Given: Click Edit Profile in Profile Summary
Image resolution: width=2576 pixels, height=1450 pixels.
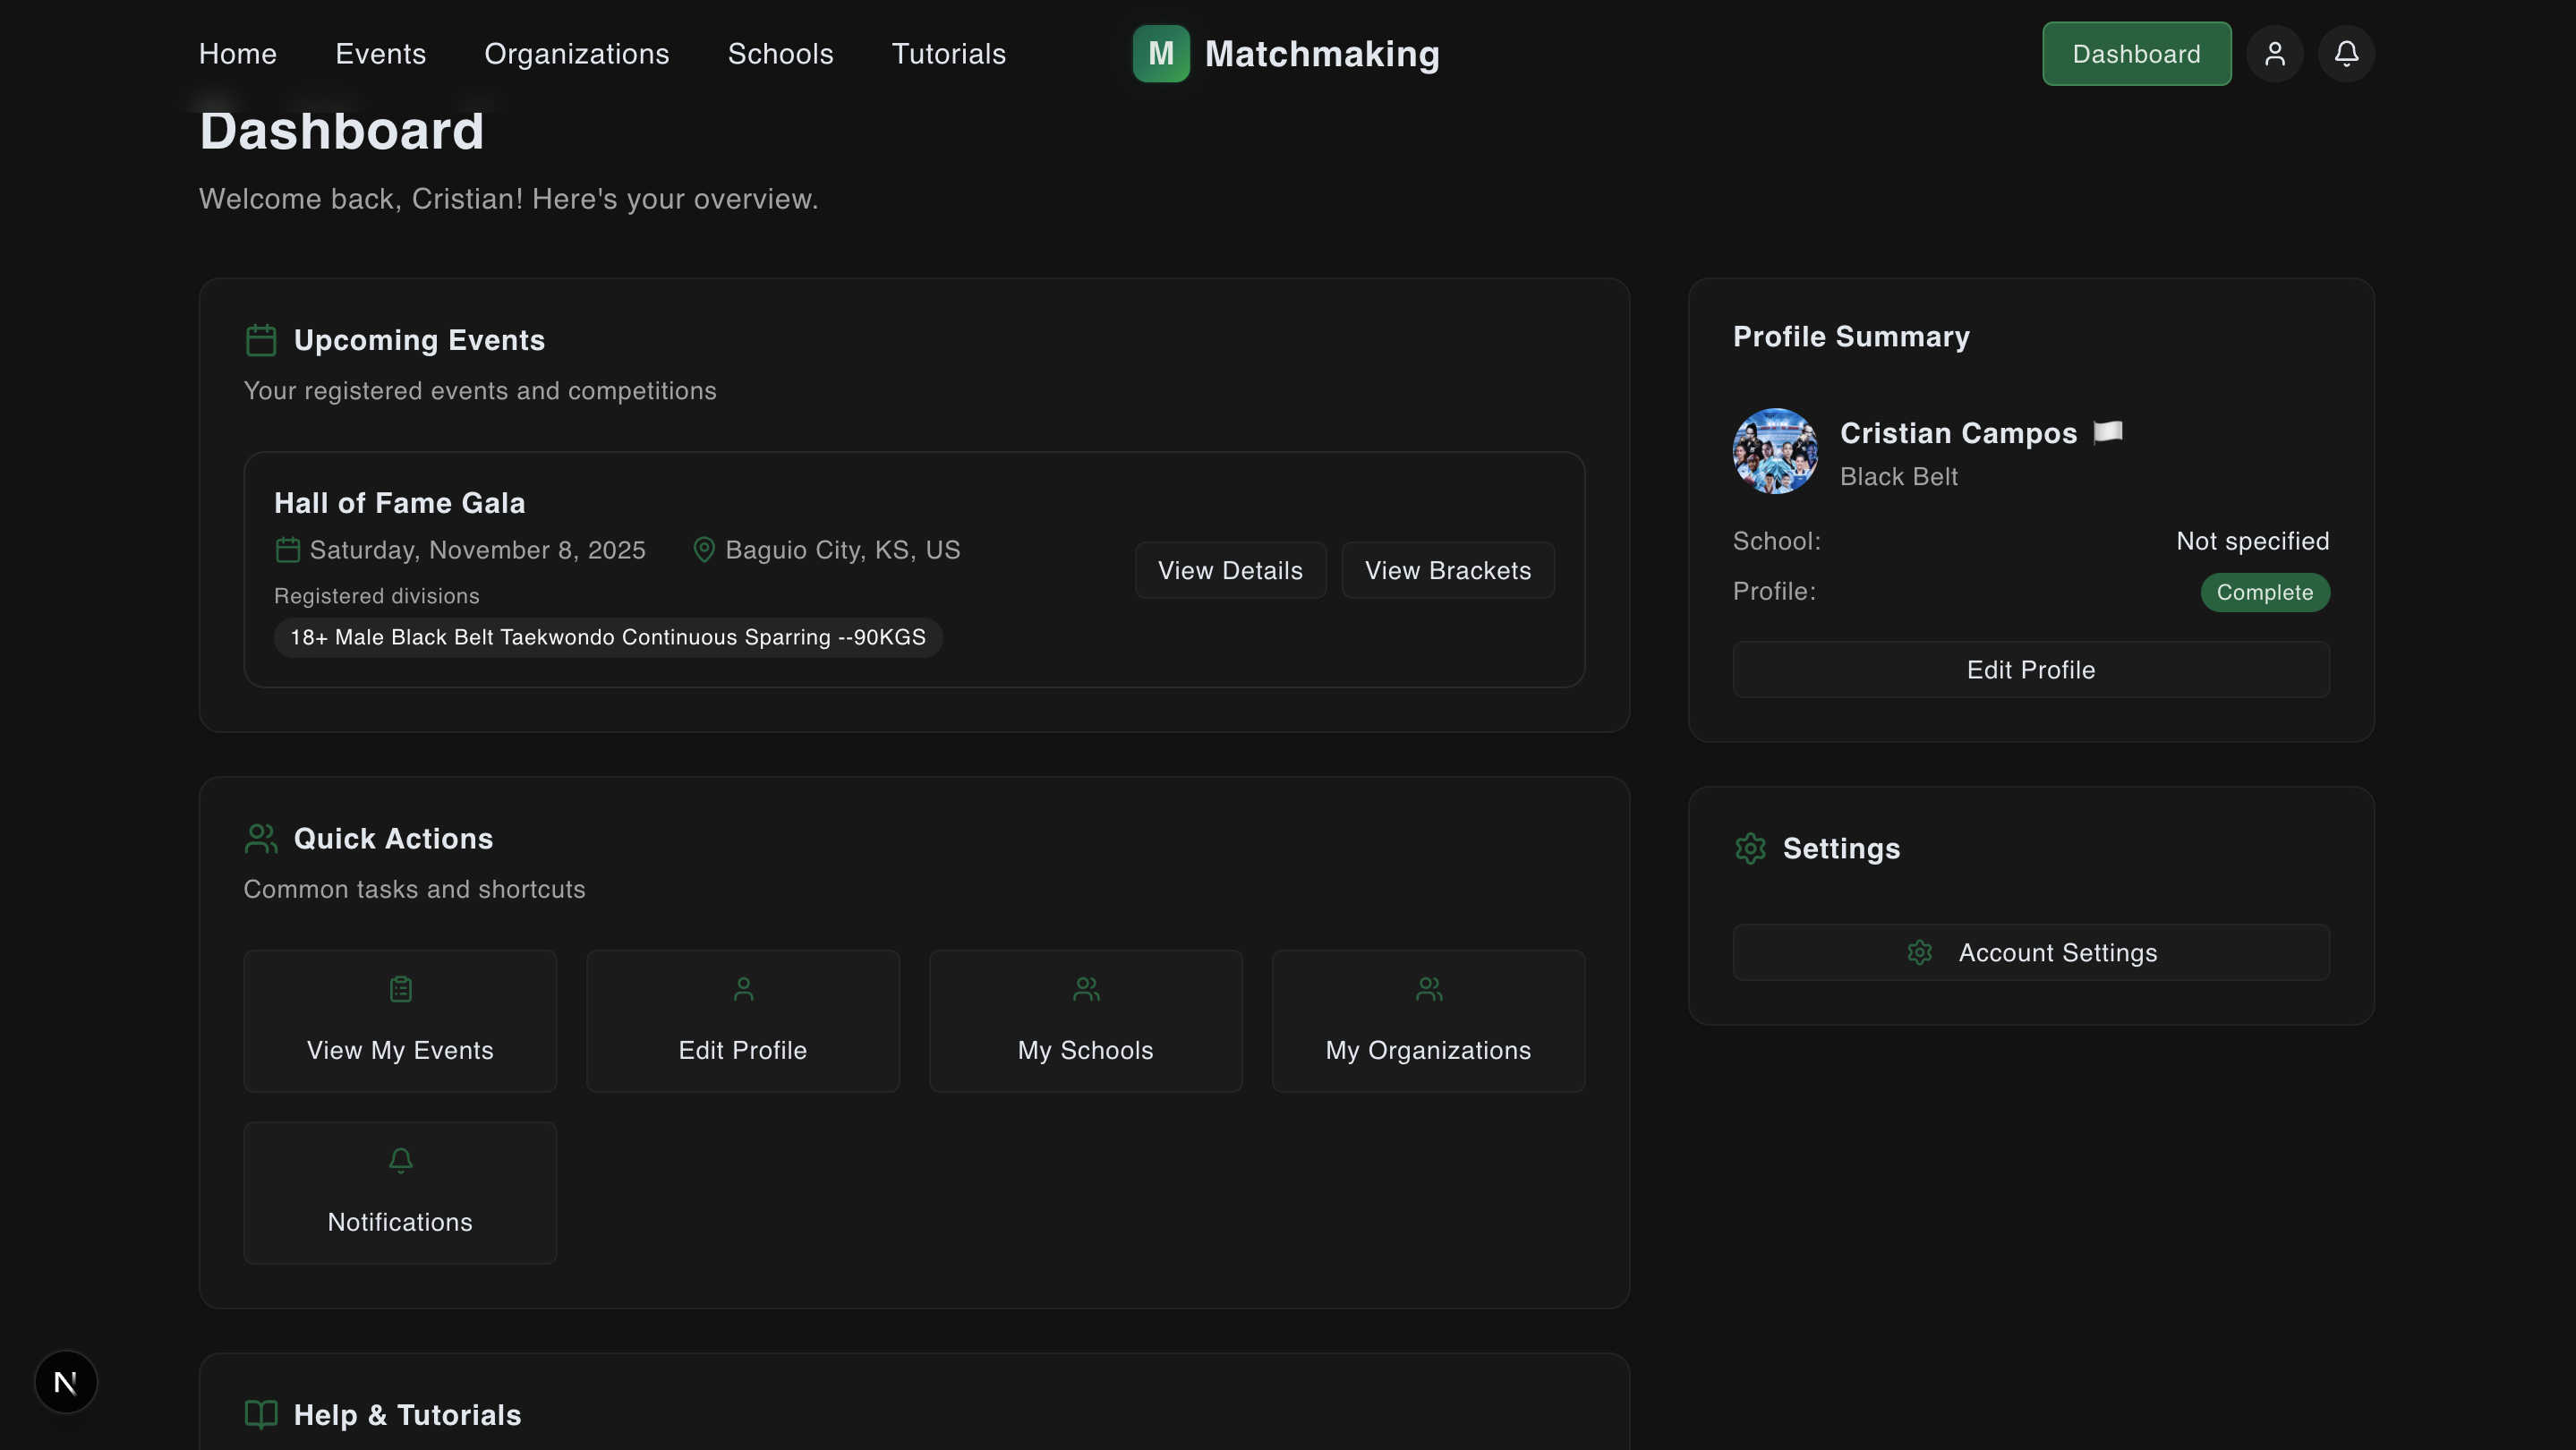Looking at the screenshot, I should (x=2031, y=669).
